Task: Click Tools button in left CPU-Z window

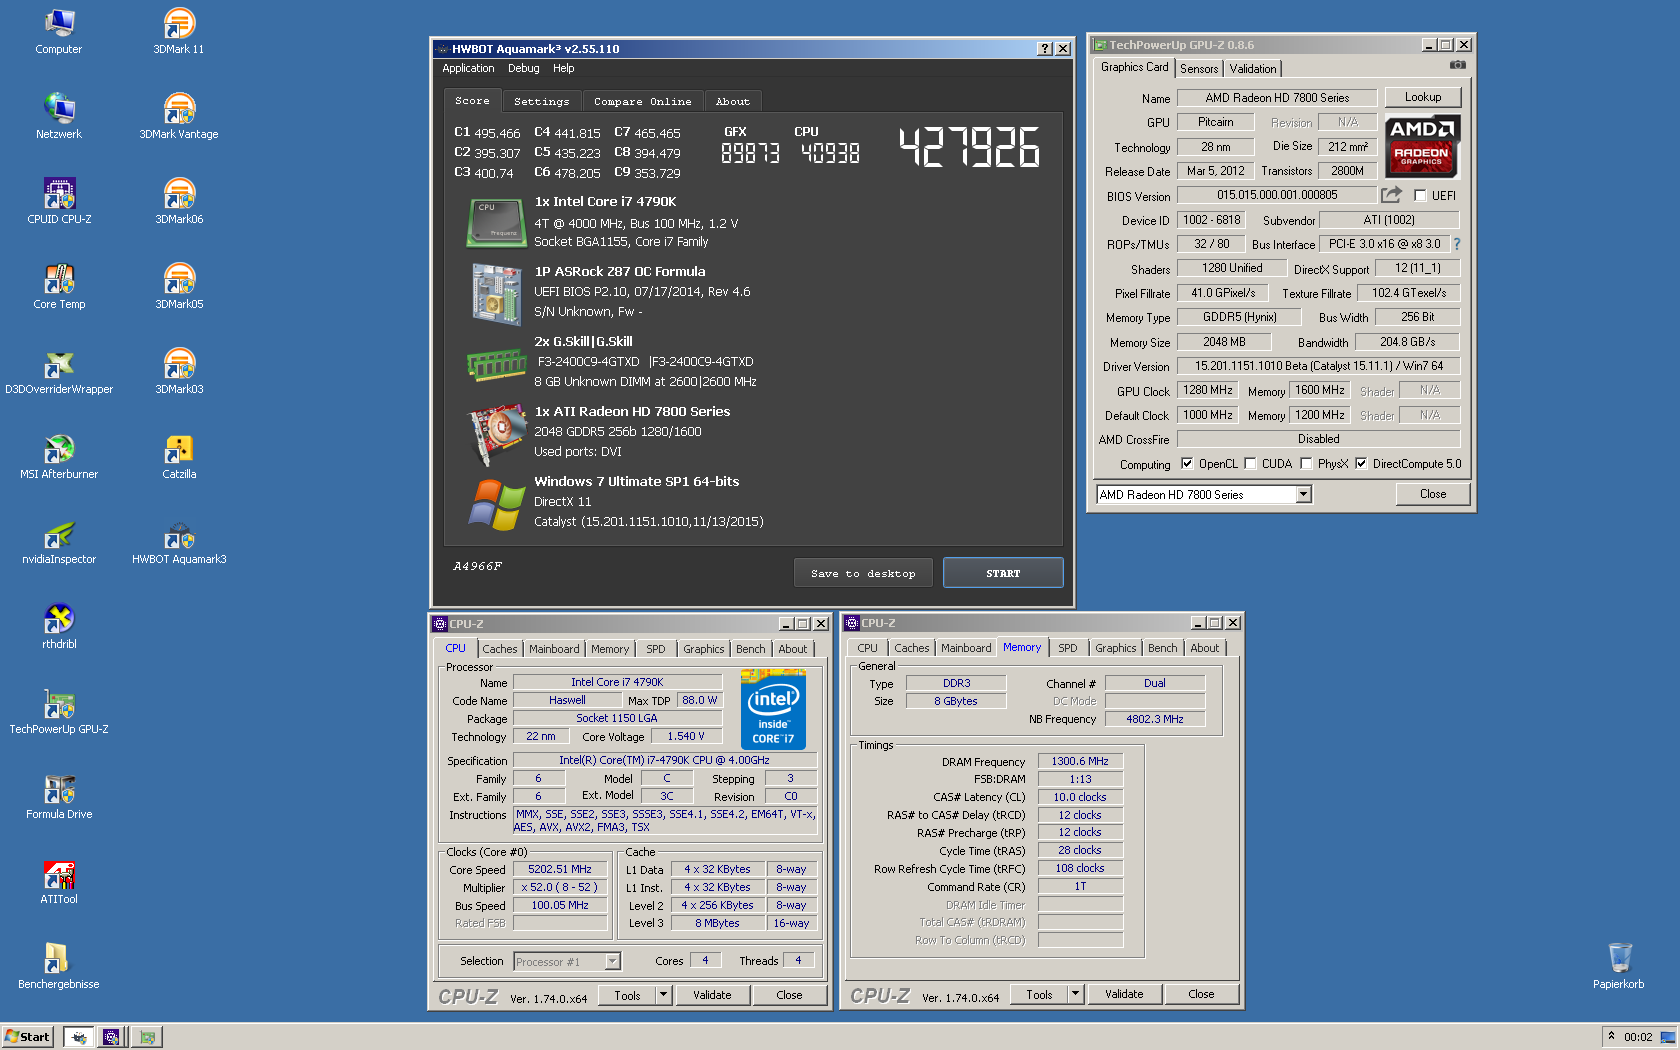Action: click(x=627, y=995)
